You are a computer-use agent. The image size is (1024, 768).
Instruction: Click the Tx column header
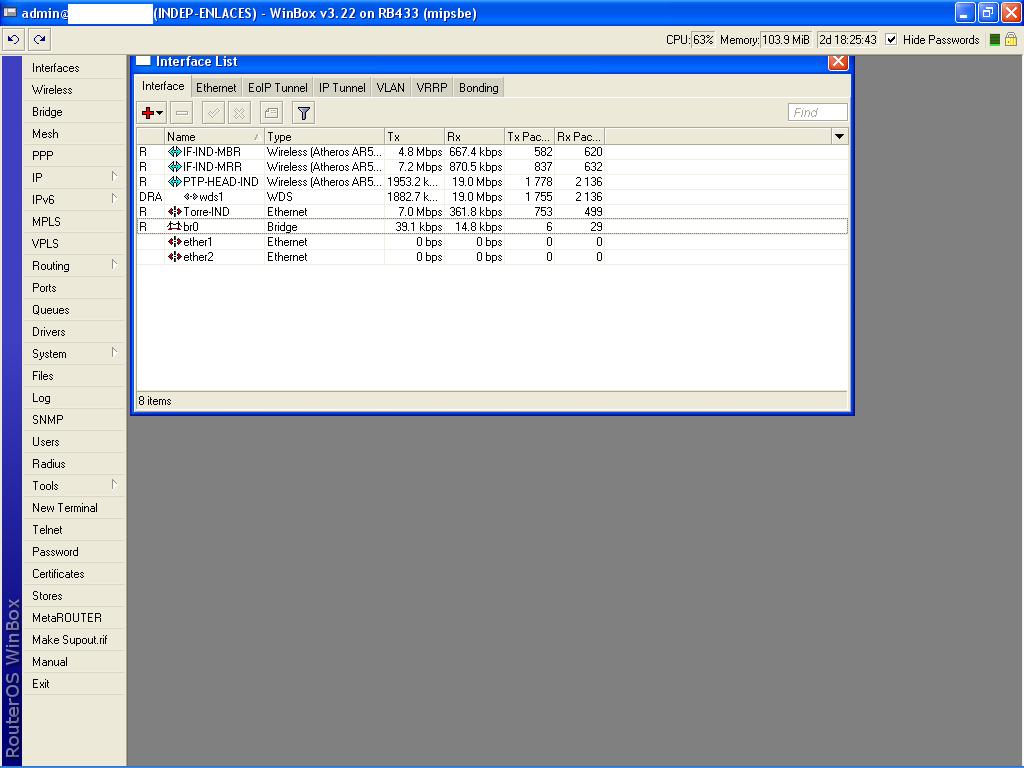coord(415,136)
